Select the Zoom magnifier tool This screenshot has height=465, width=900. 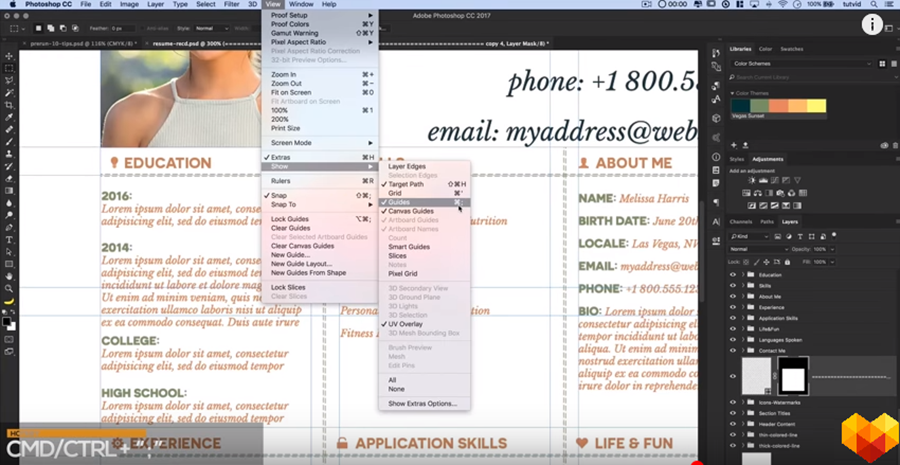[9, 287]
